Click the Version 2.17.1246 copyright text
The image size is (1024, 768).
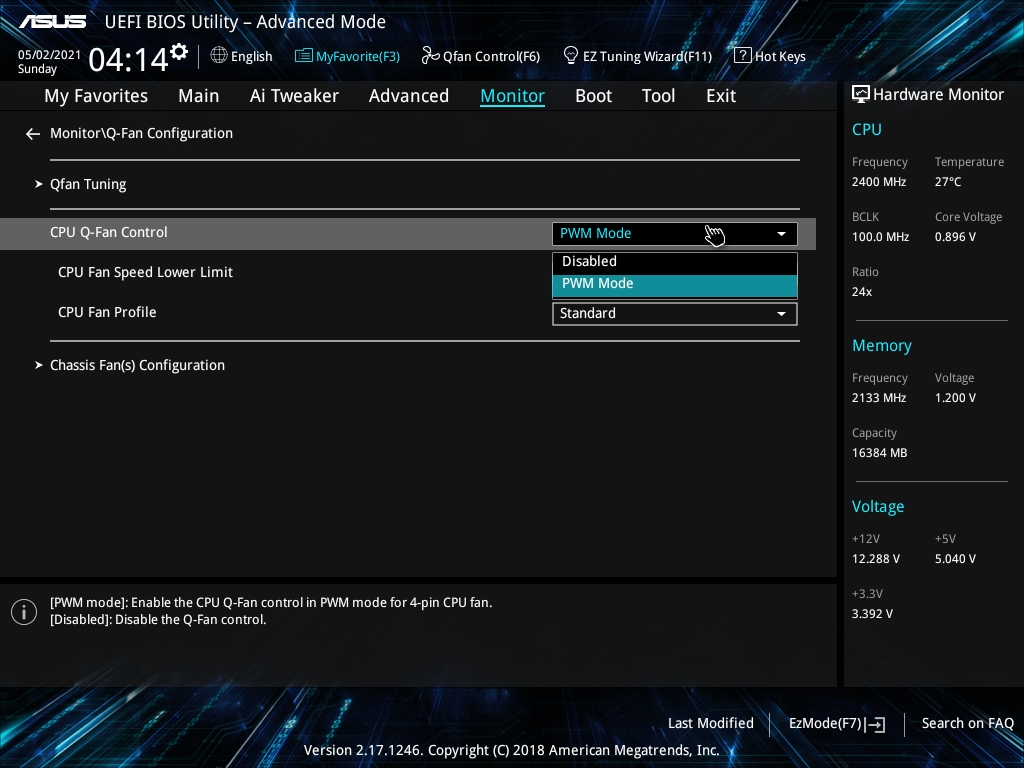511,750
